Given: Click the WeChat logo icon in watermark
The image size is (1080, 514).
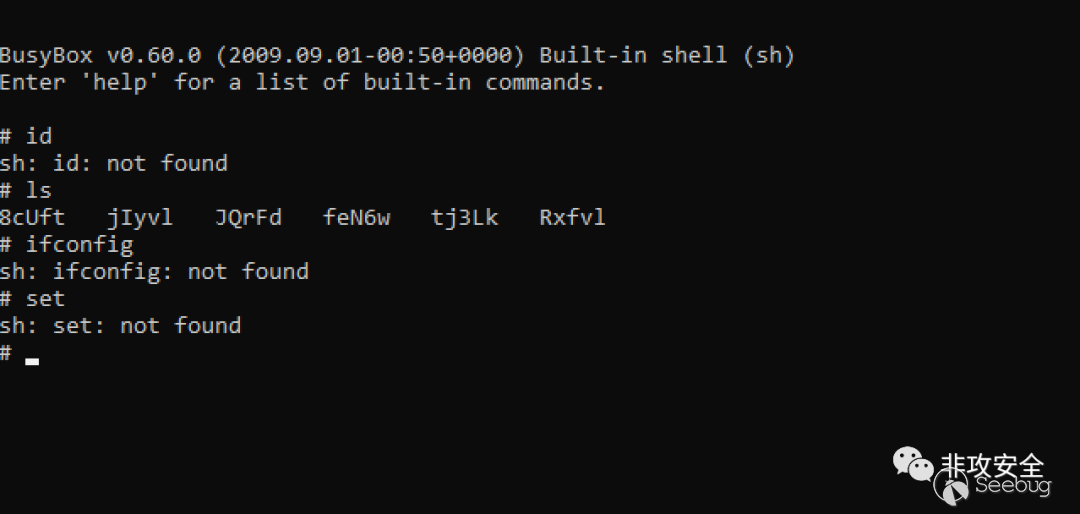Looking at the screenshot, I should 915,463.
